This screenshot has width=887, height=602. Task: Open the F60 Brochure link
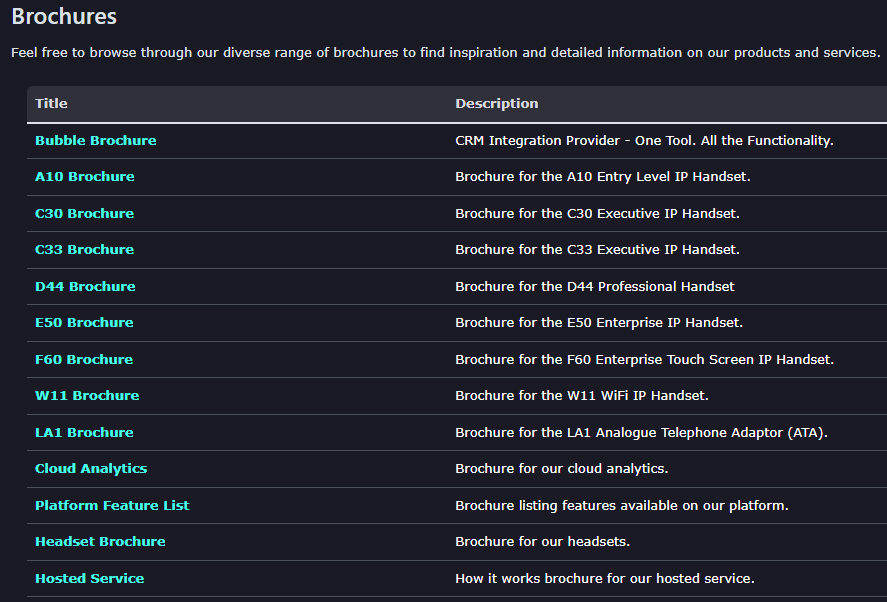pos(84,359)
